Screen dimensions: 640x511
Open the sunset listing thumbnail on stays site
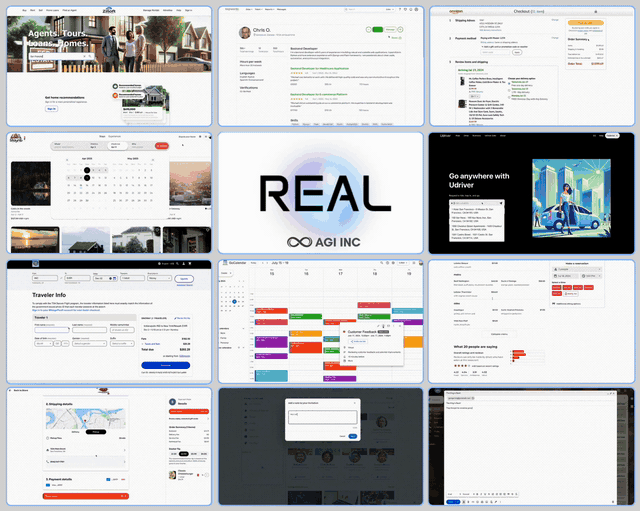tap(35, 240)
